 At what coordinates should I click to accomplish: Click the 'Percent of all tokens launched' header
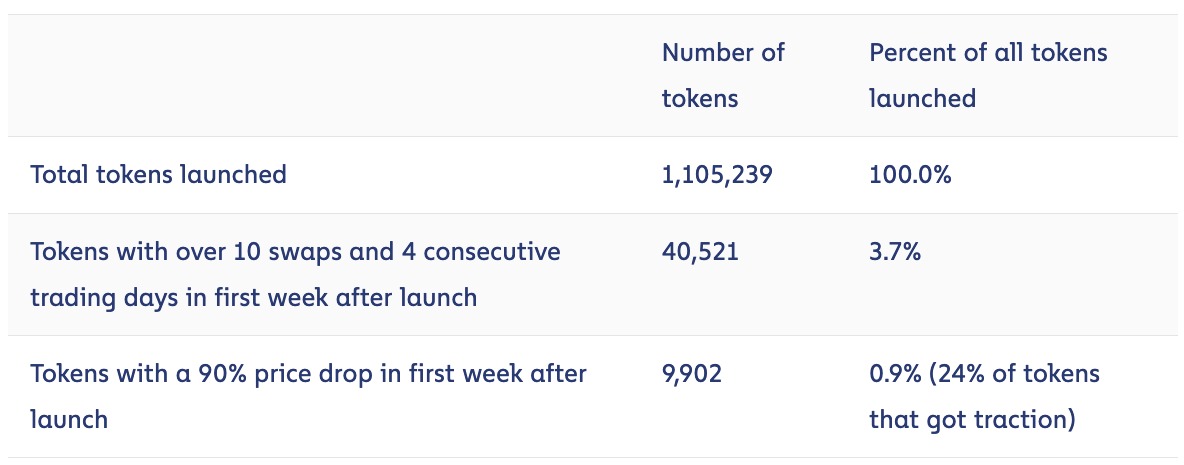pos(988,75)
